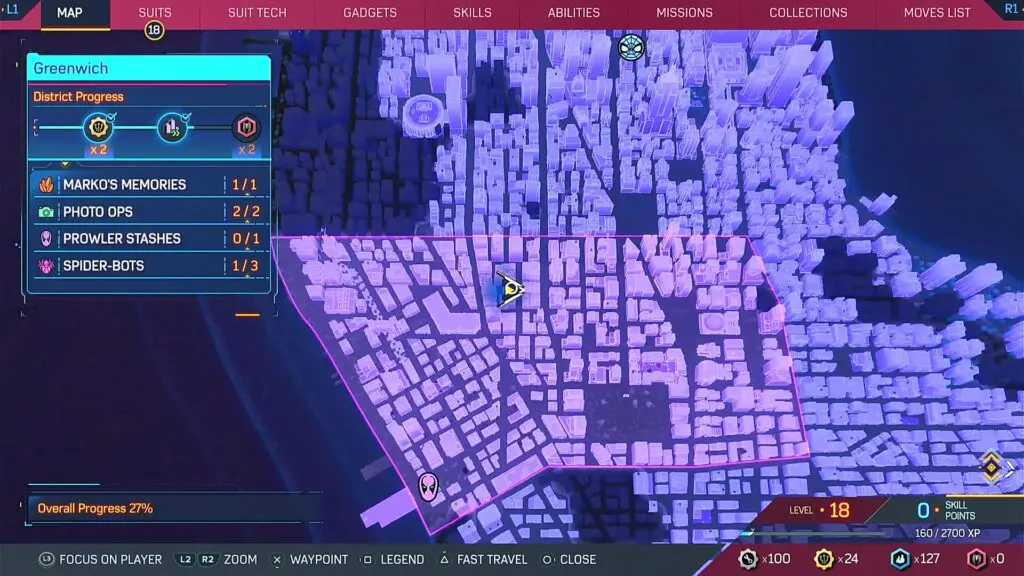Click the diamond icon above skill points
Image resolution: width=1024 pixels, height=576 pixels.
pos(991,465)
